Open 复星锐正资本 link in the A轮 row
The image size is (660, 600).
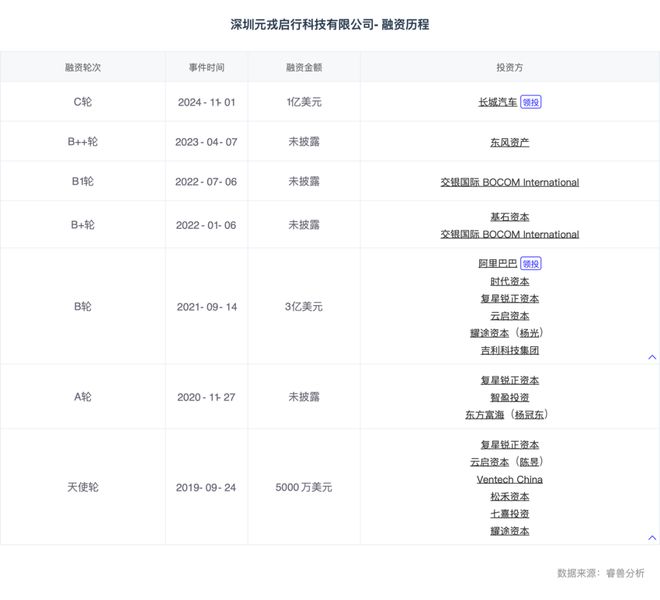[x=509, y=380]
